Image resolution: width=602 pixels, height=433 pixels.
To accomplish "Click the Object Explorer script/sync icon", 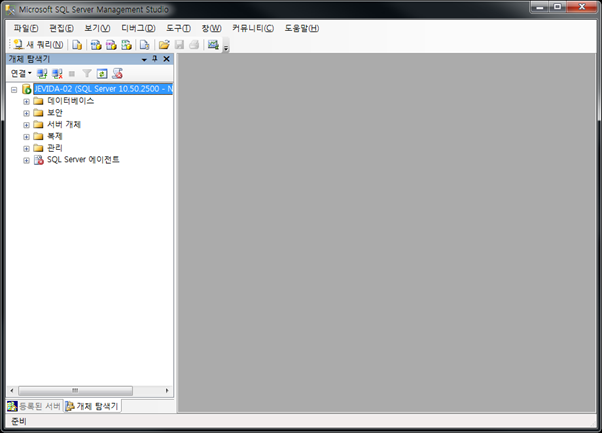I will (117, 73).
